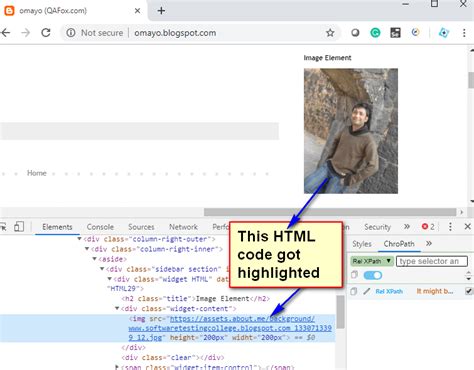
Task: Open a new browser tab
Action: (161, 11)
